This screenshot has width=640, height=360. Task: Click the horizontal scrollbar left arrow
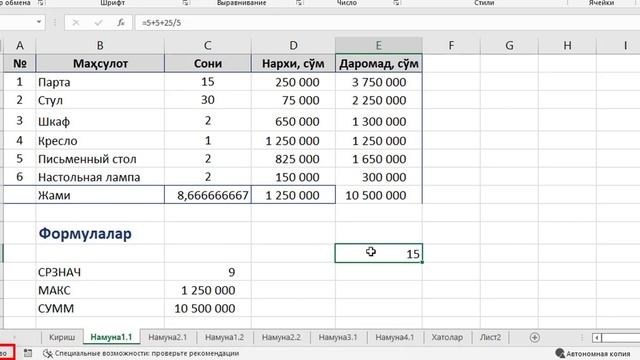point(597,338)
